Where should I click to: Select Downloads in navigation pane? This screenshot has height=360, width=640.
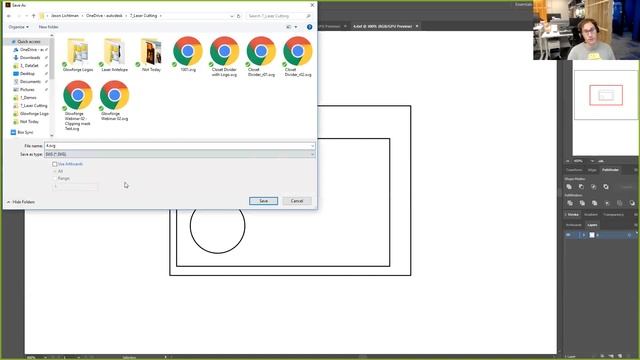coord(29,58)
